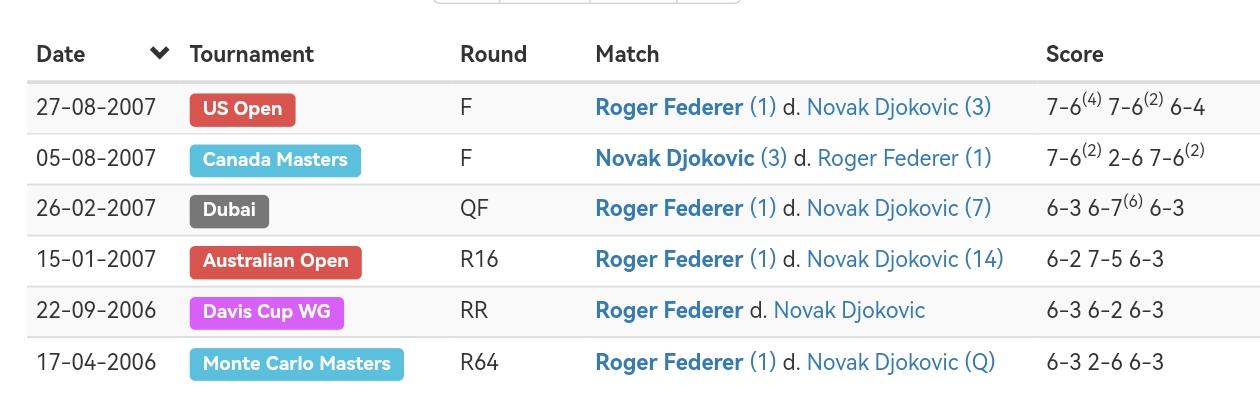The image size is (1260, 413).
Task: Open the US Open tournament tag
Action: (242, 109)
